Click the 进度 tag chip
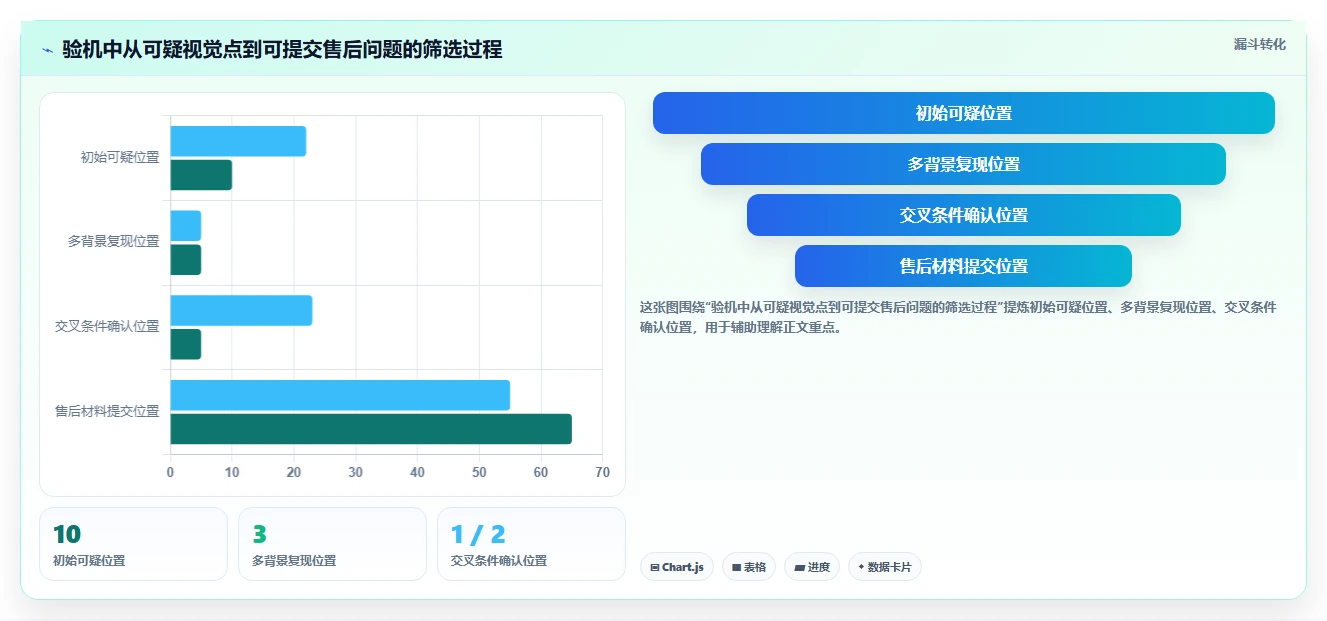 point(812,567)
